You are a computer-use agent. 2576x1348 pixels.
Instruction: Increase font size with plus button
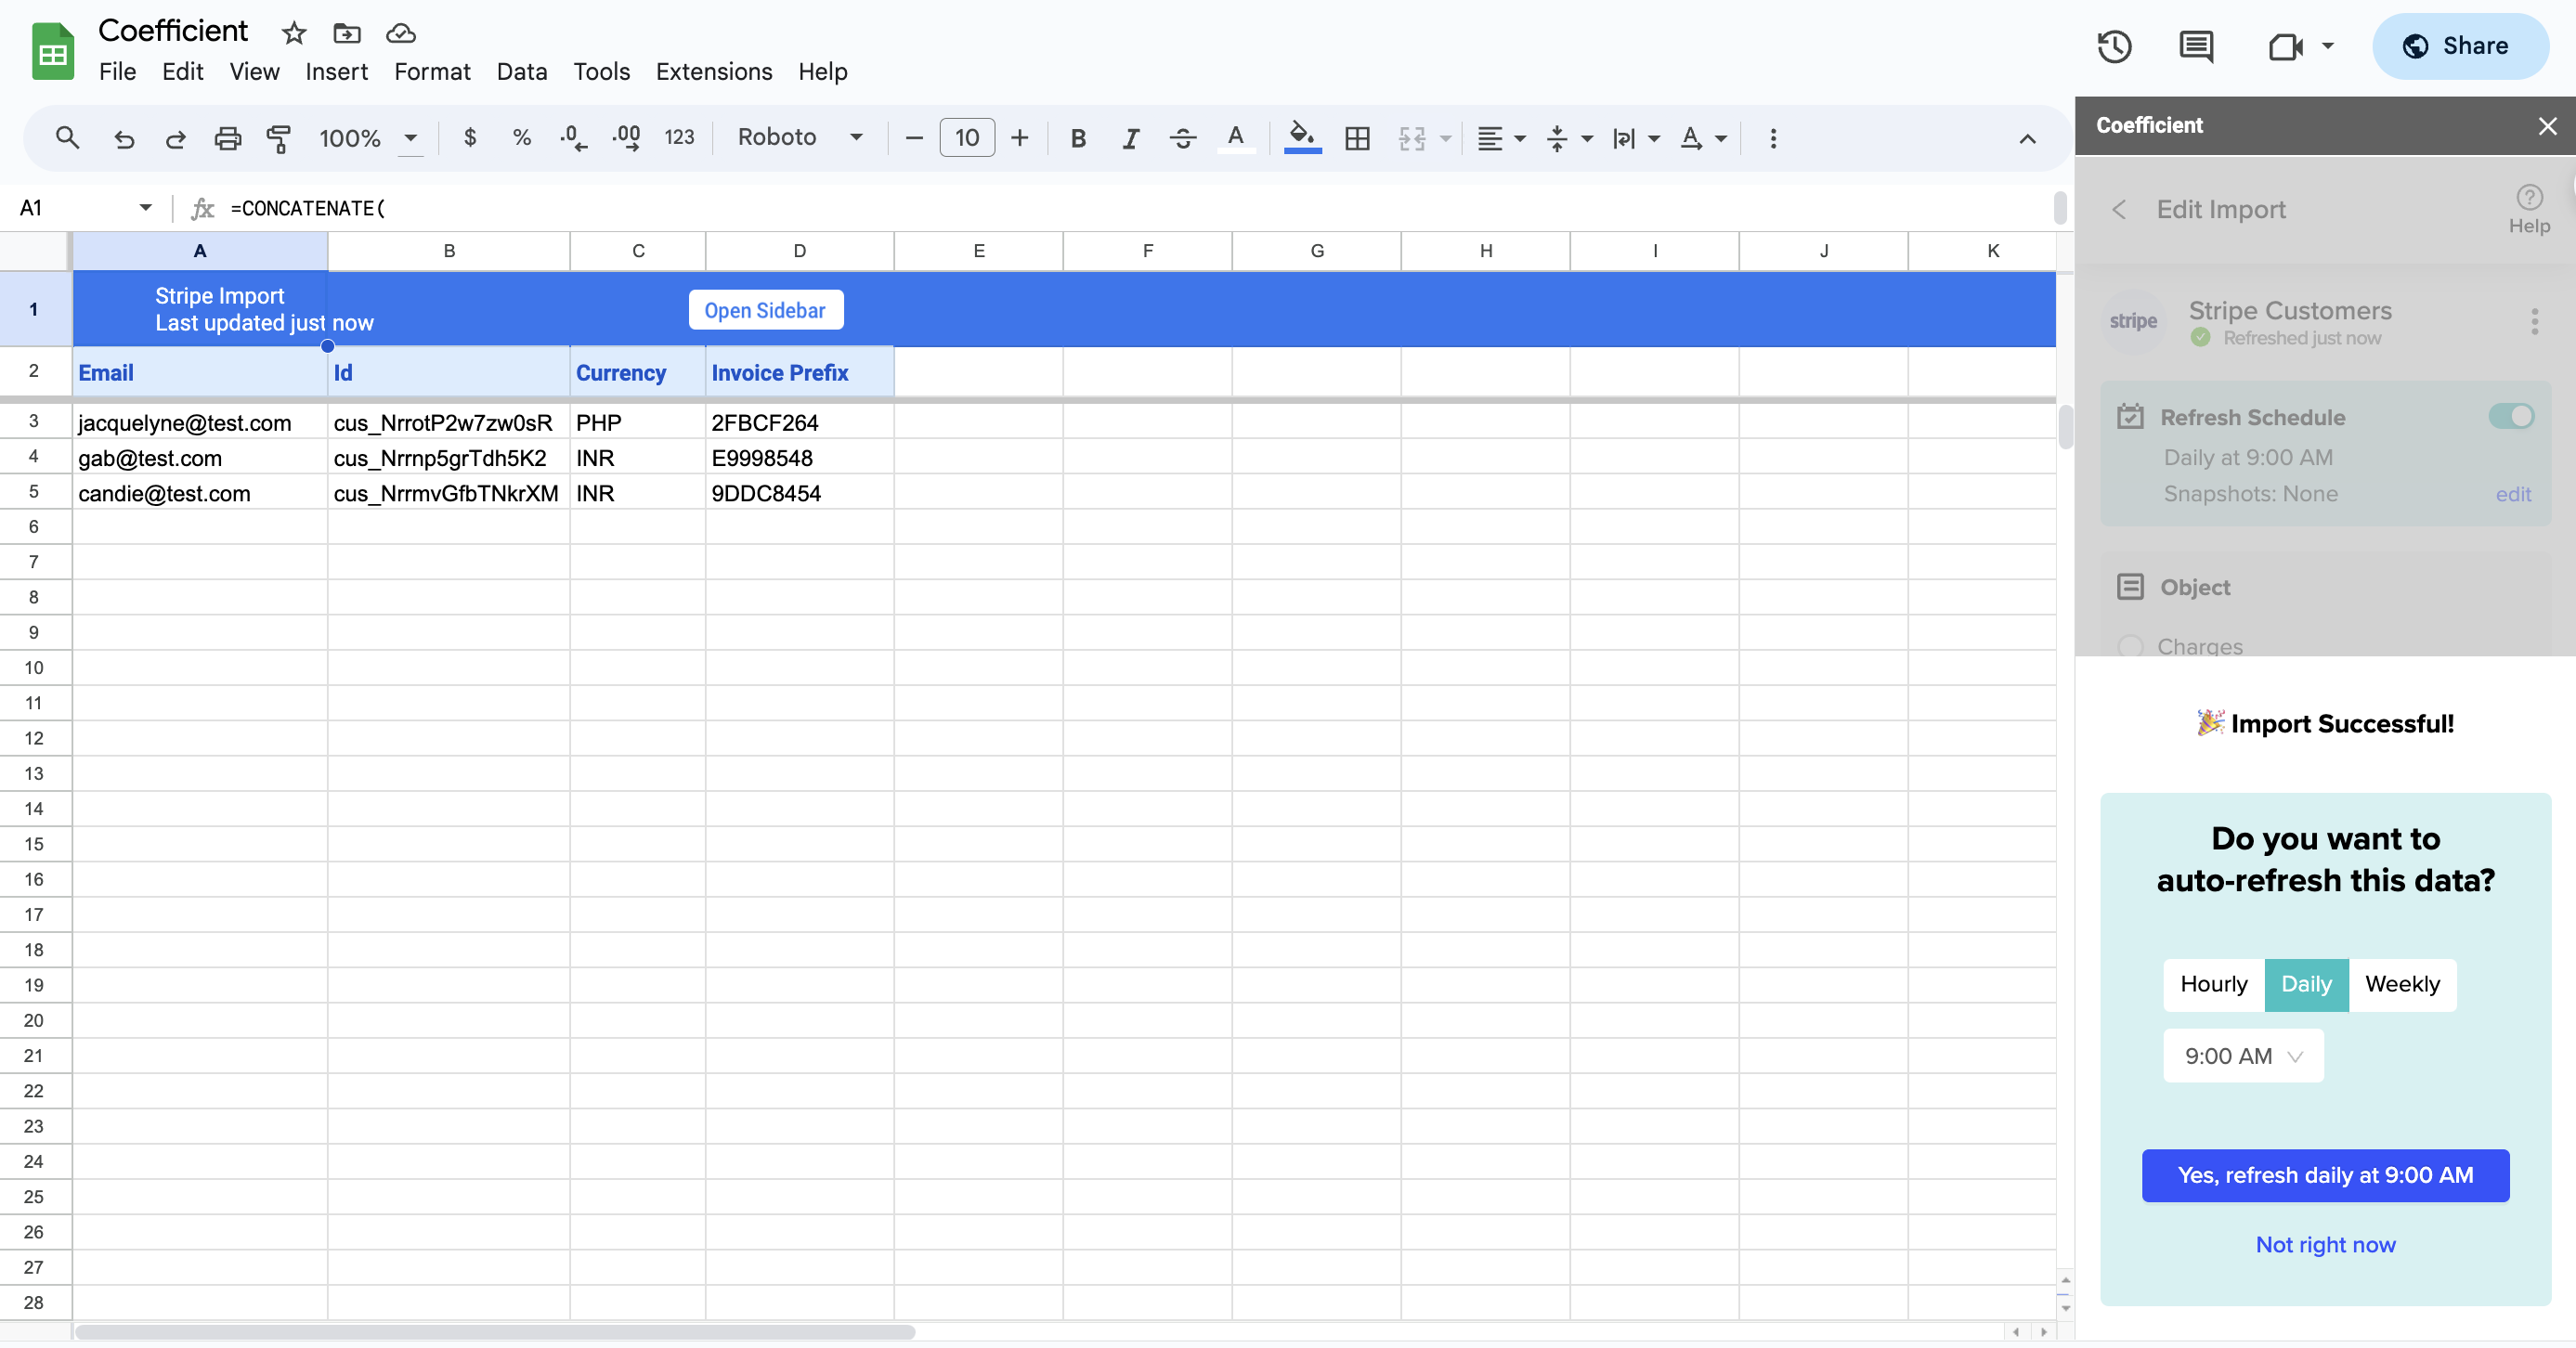1019,138
